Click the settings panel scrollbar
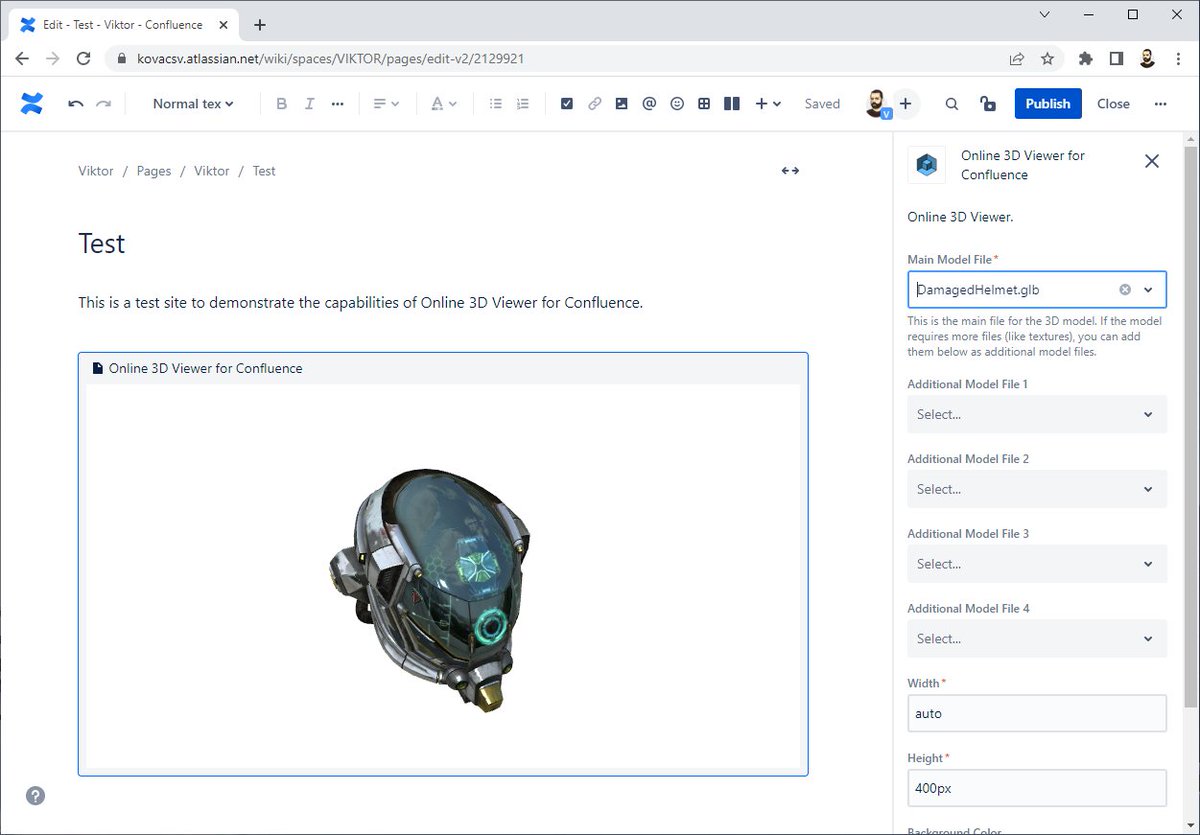 (1190, 425)
